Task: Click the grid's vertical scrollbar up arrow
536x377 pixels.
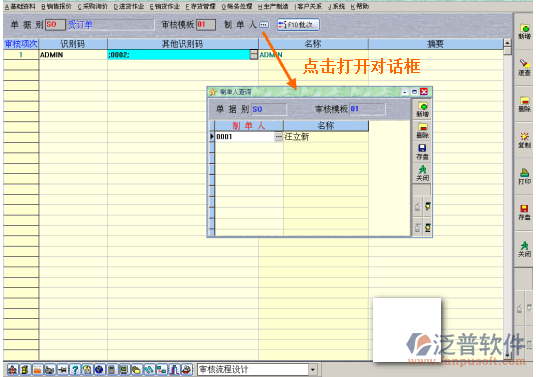Action: point(507,43)
